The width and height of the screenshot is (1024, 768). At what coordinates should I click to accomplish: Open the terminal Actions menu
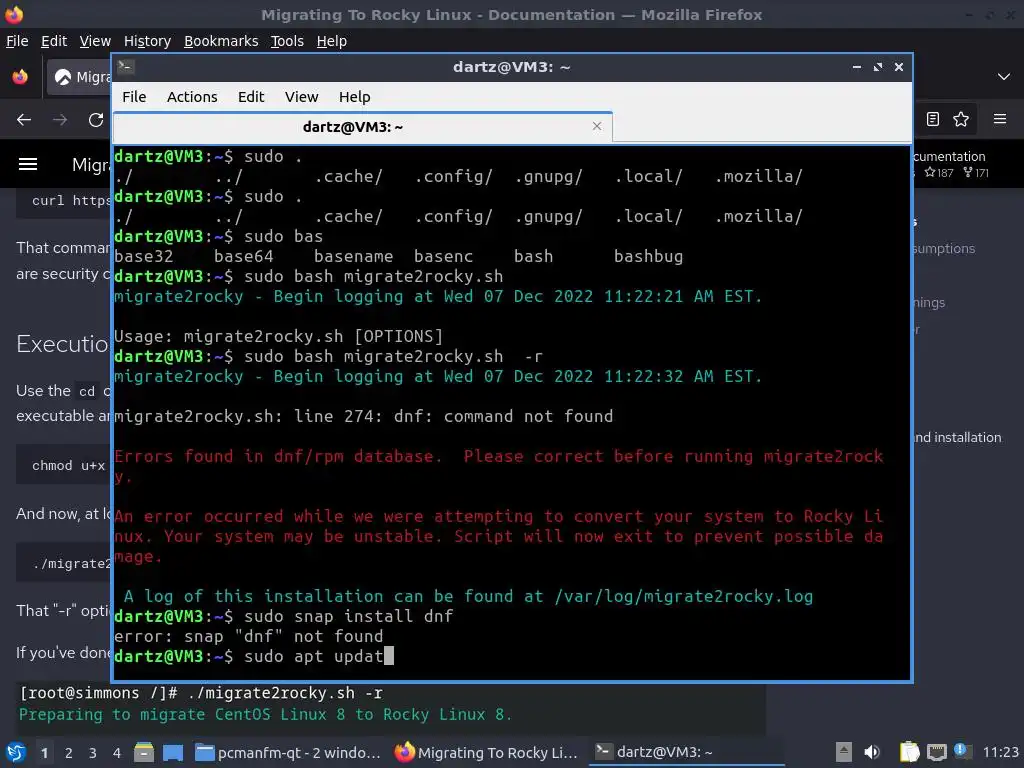192,97
